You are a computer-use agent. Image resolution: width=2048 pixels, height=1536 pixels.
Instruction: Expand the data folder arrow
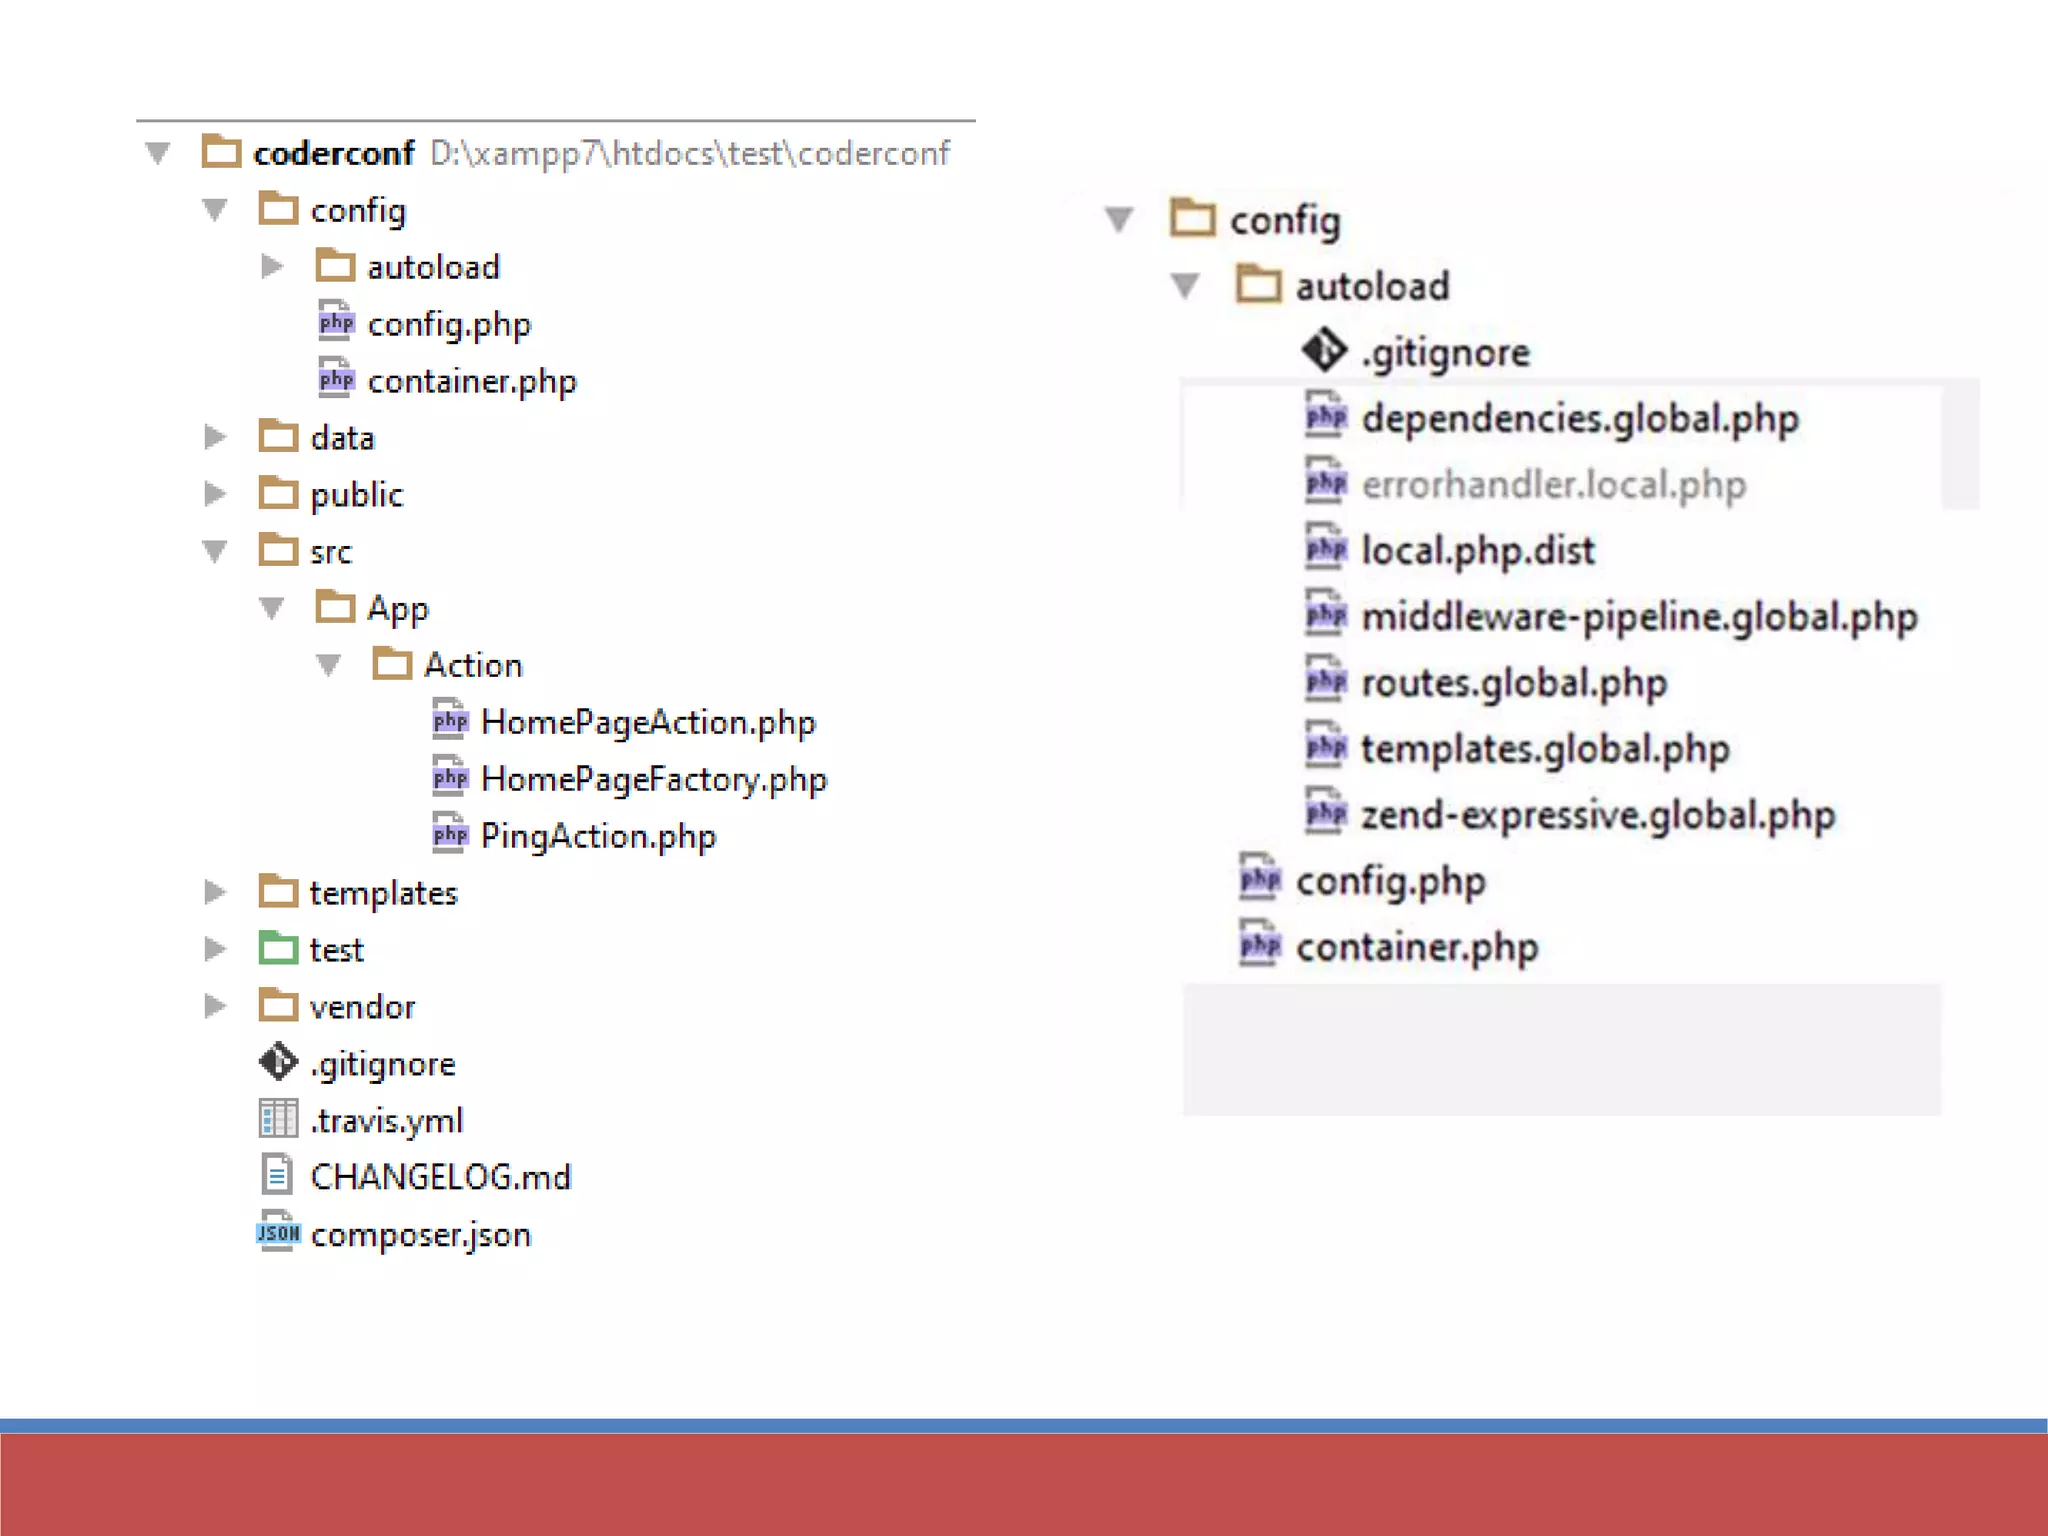pos(214,437)
